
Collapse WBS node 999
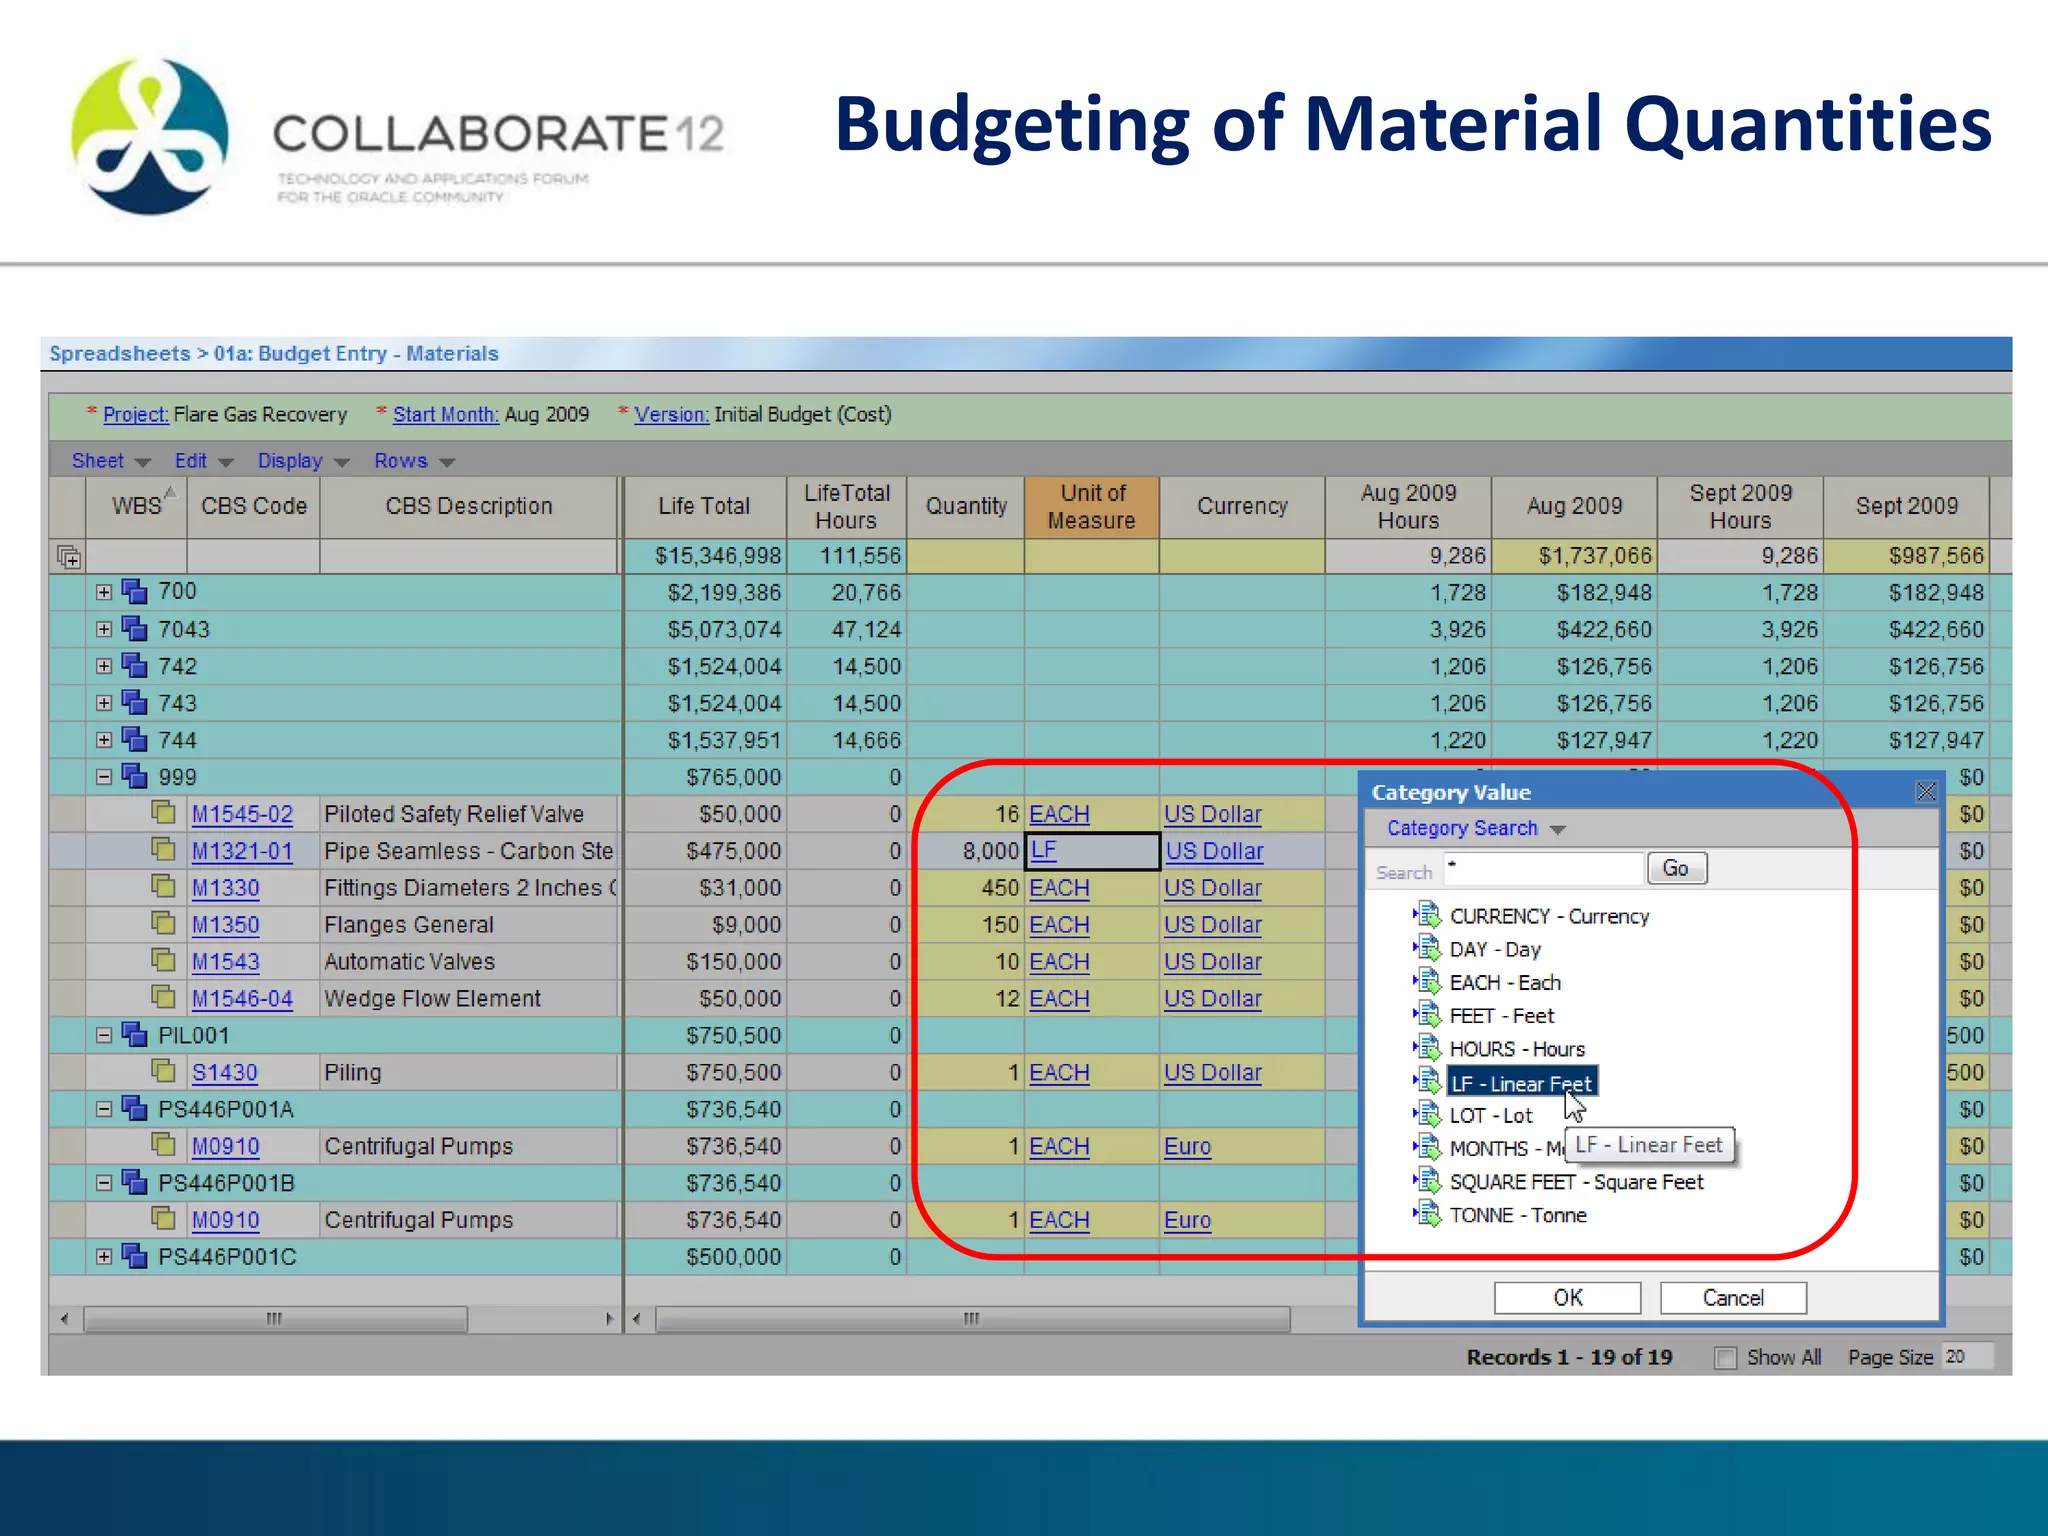point(104,777)
